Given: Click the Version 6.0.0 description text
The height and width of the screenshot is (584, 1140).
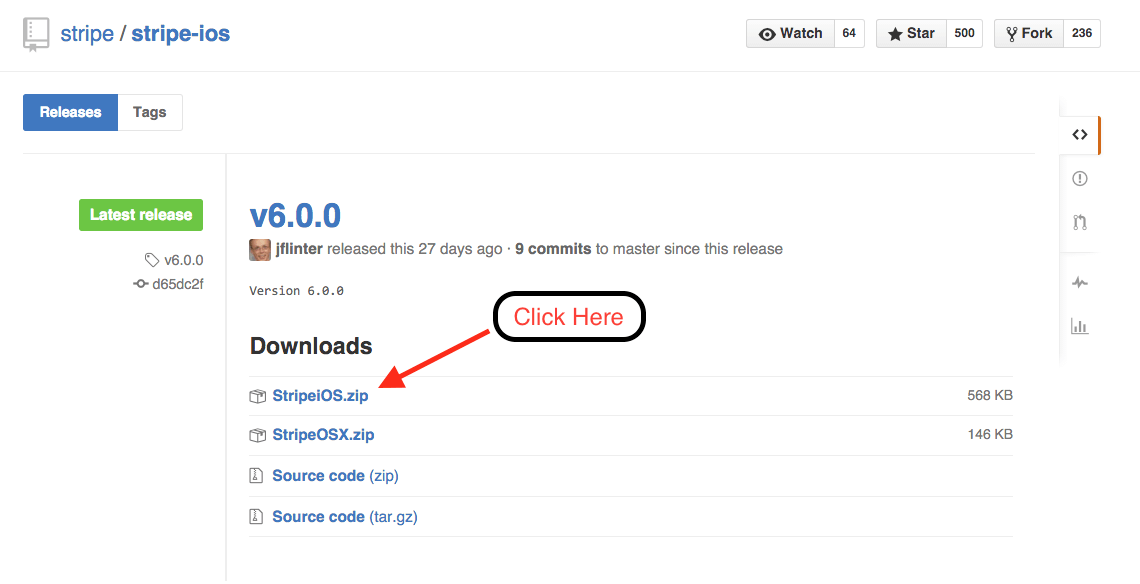Looking at the screenshot, I should 297,291.
